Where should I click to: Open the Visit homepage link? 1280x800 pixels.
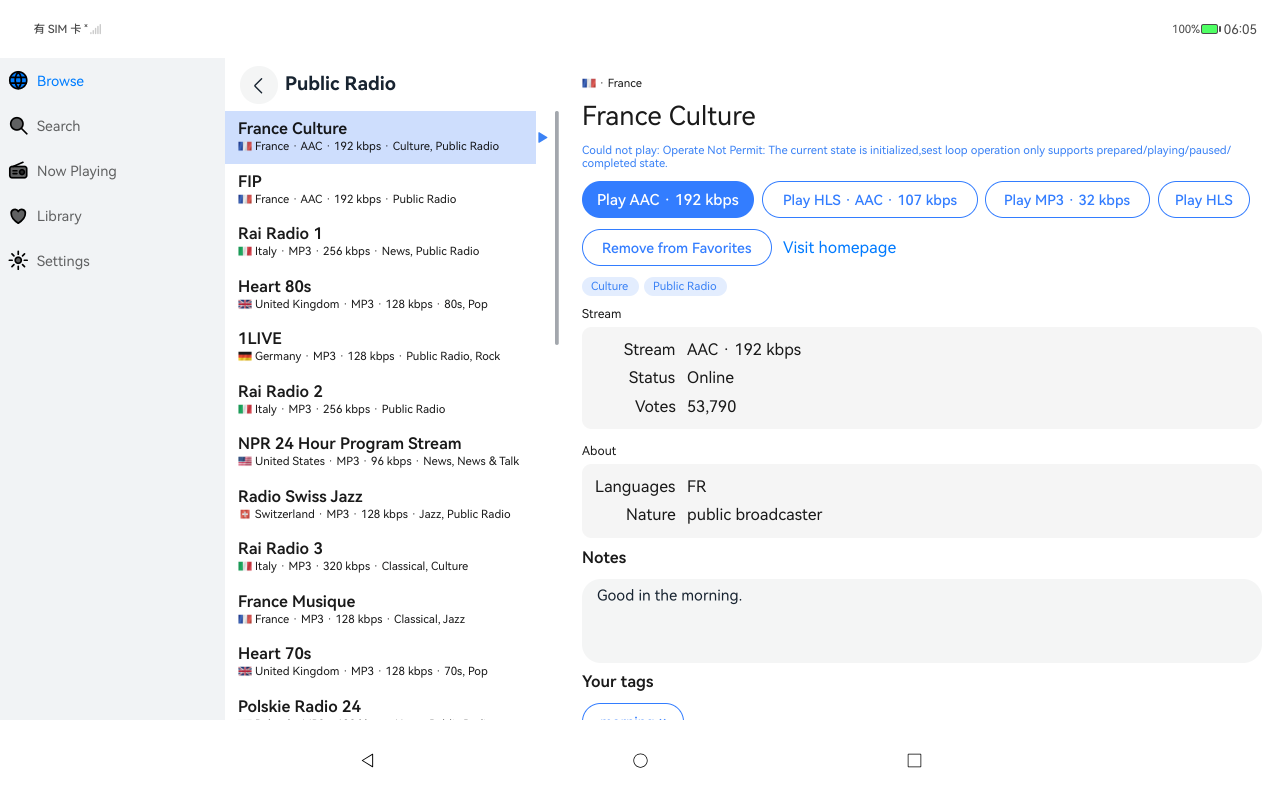click(839, 248)
